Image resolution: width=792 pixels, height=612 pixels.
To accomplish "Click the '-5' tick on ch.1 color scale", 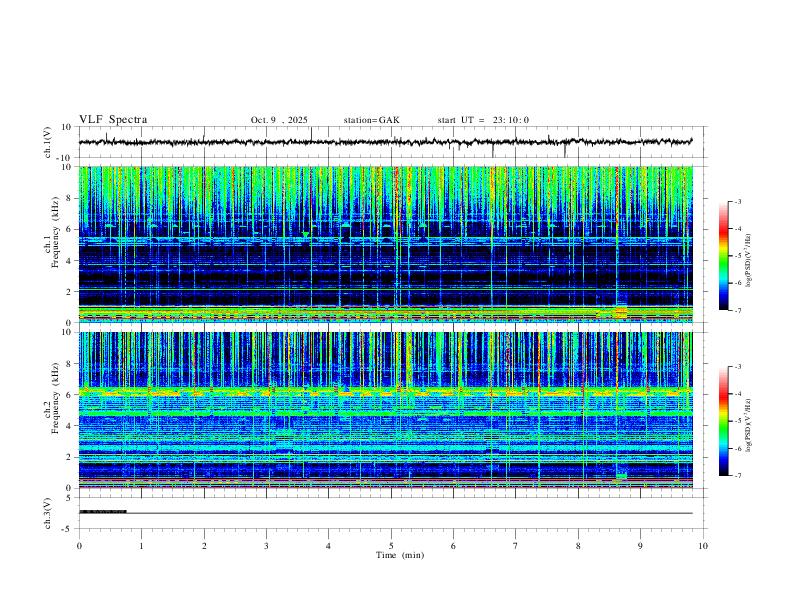I will [737, 256].
